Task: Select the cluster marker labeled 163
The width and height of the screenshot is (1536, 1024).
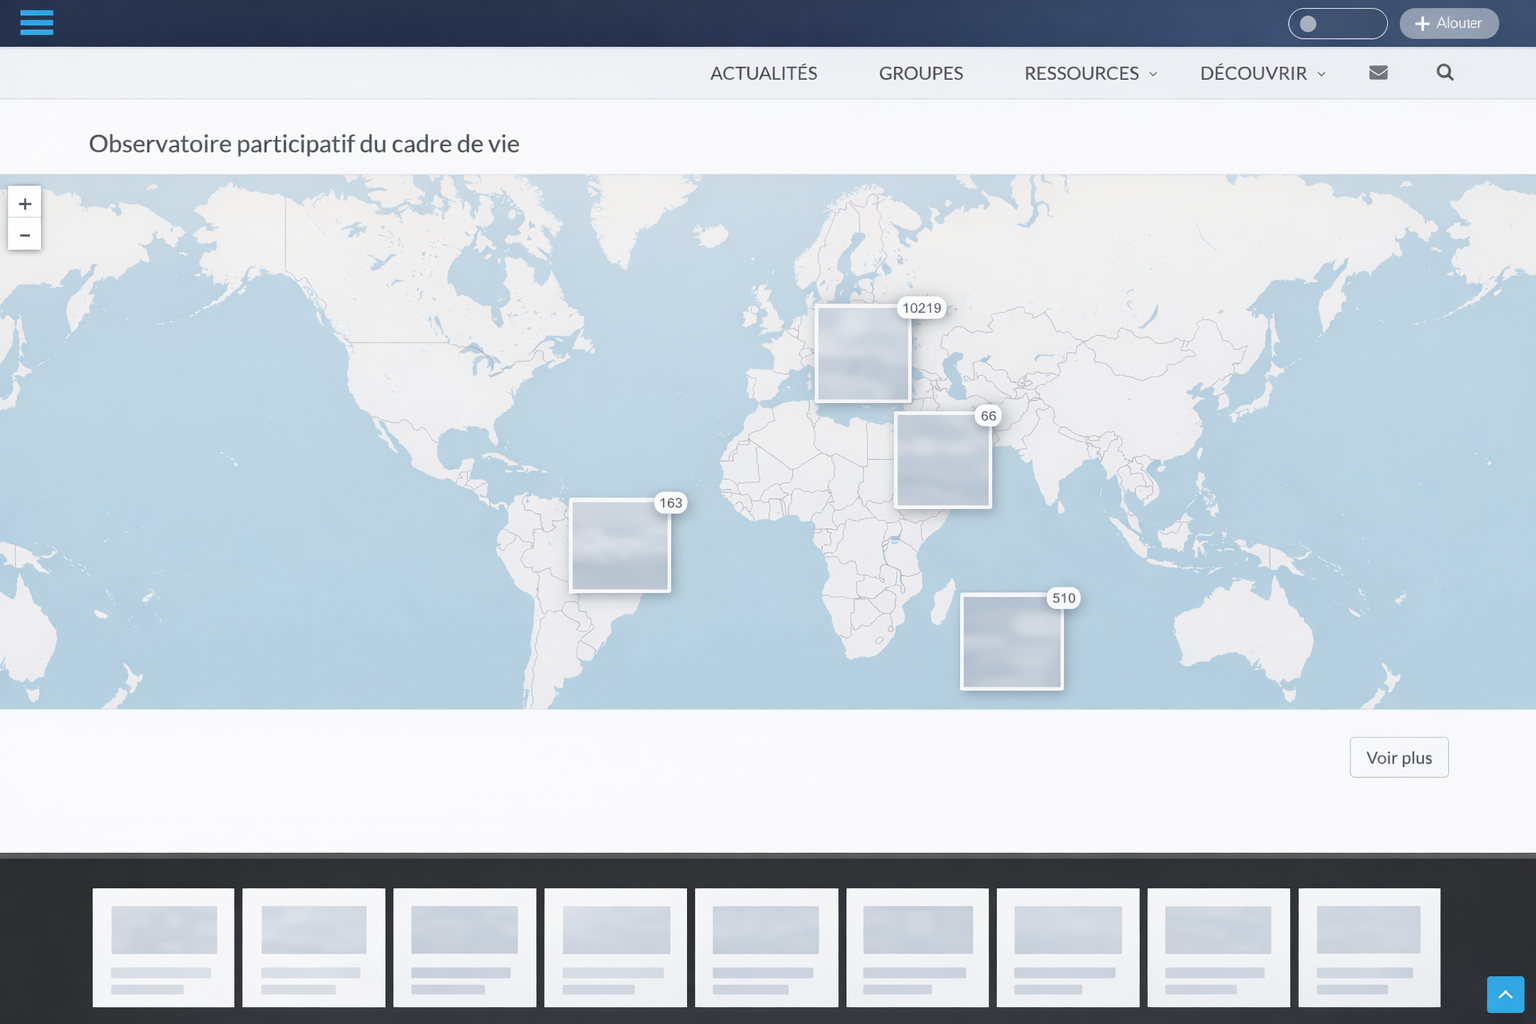Action: coord(619,545)
